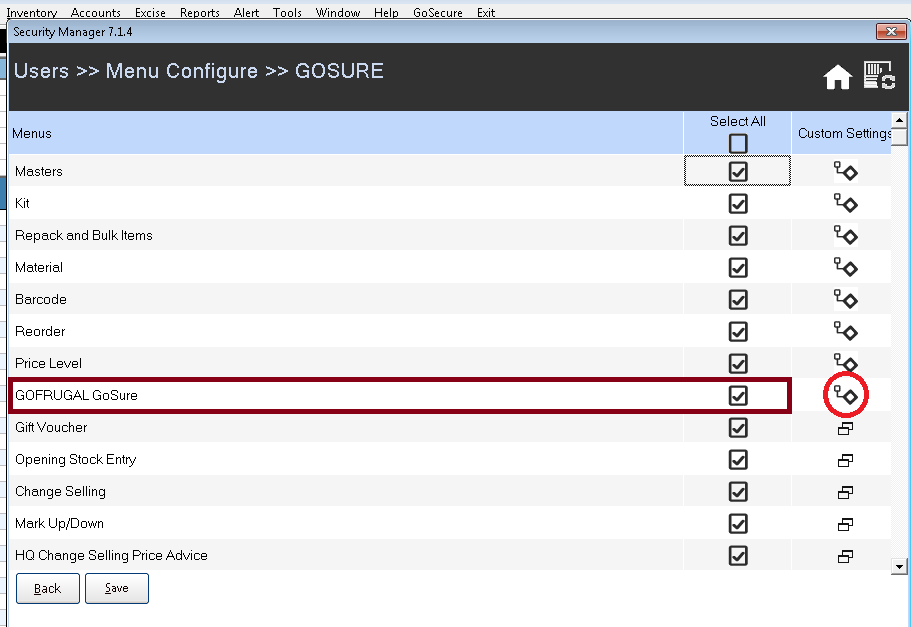Open custom settings for Price Level row
911x627 pixels.
click(x=845, y=363)
